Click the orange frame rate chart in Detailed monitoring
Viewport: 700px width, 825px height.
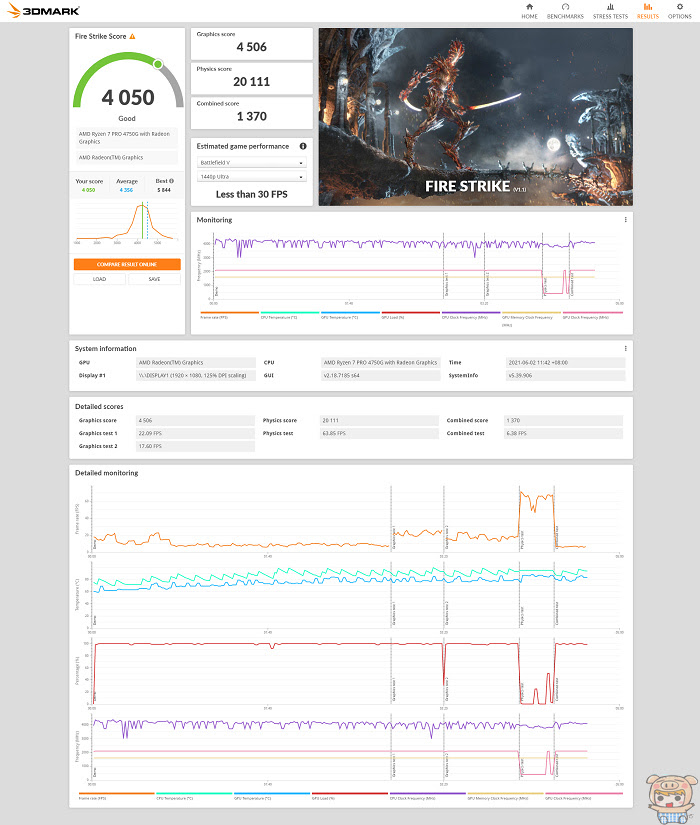coord(350,520)
